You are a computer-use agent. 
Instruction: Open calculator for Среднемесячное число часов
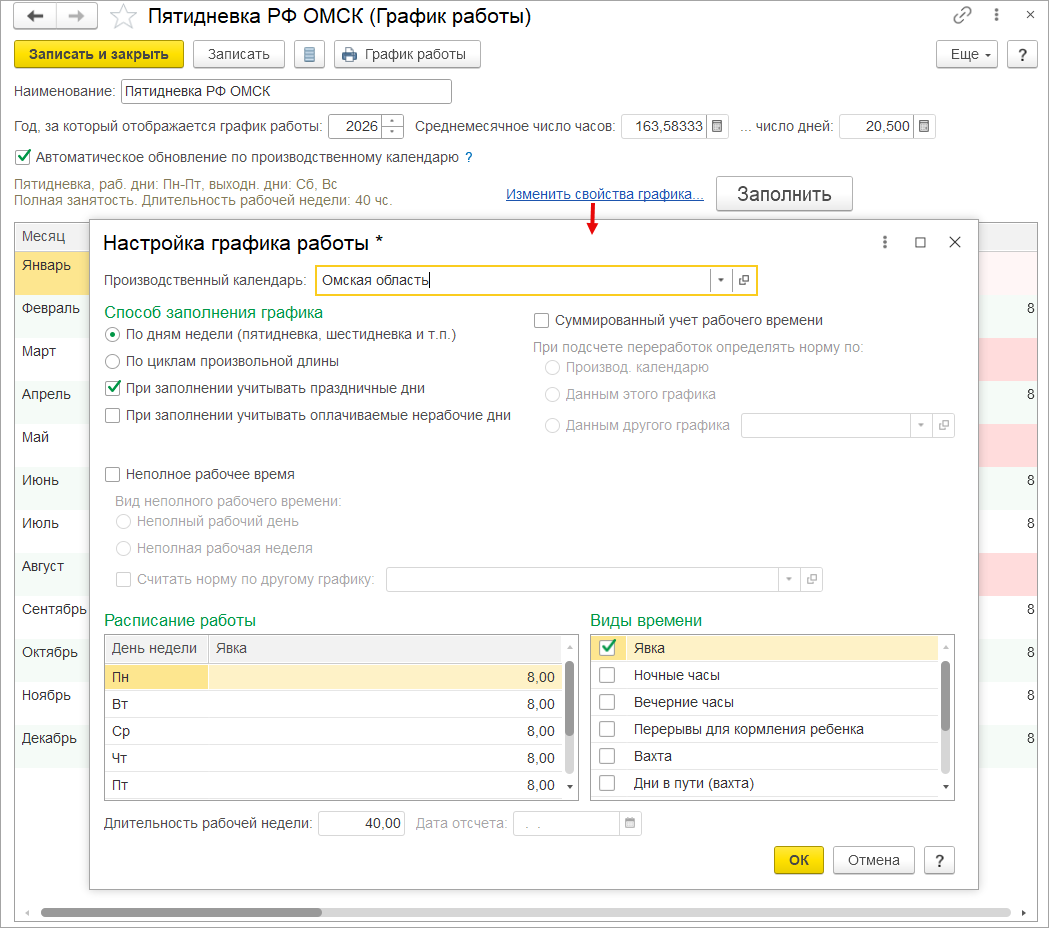717,127
